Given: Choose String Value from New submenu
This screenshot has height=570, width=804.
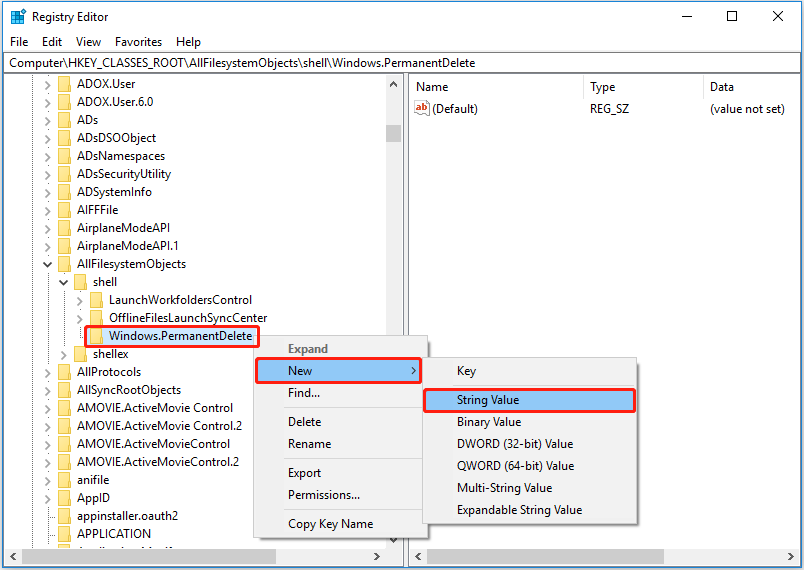Looking at the screenshot, I should [529, 400].
